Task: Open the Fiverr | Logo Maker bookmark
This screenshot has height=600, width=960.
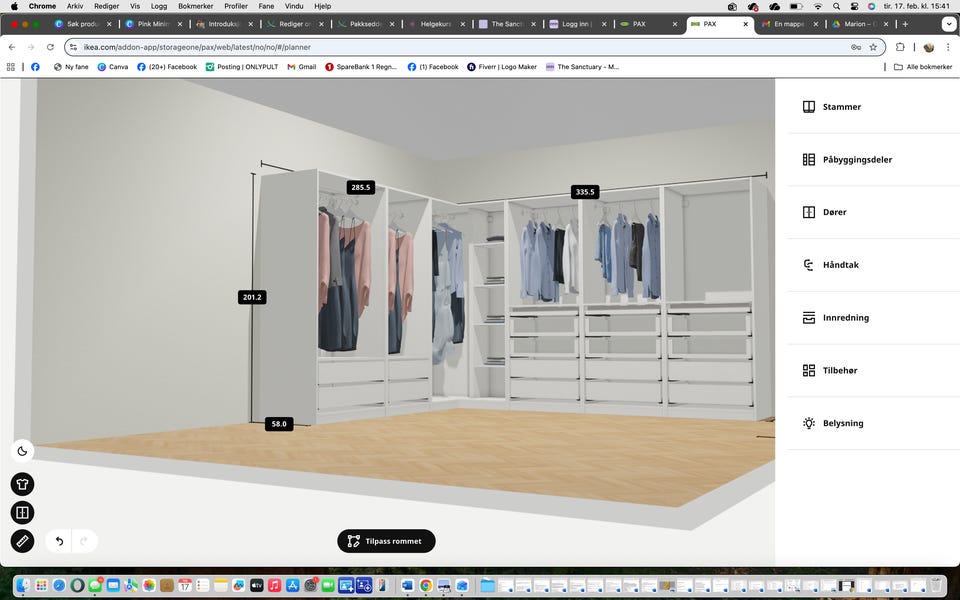Action: 502,67
